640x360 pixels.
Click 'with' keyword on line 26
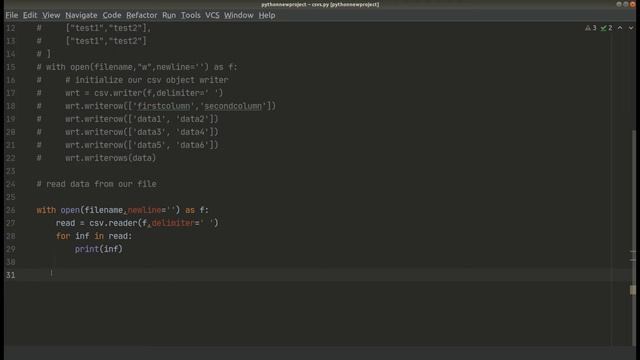(x=46, y=210)
